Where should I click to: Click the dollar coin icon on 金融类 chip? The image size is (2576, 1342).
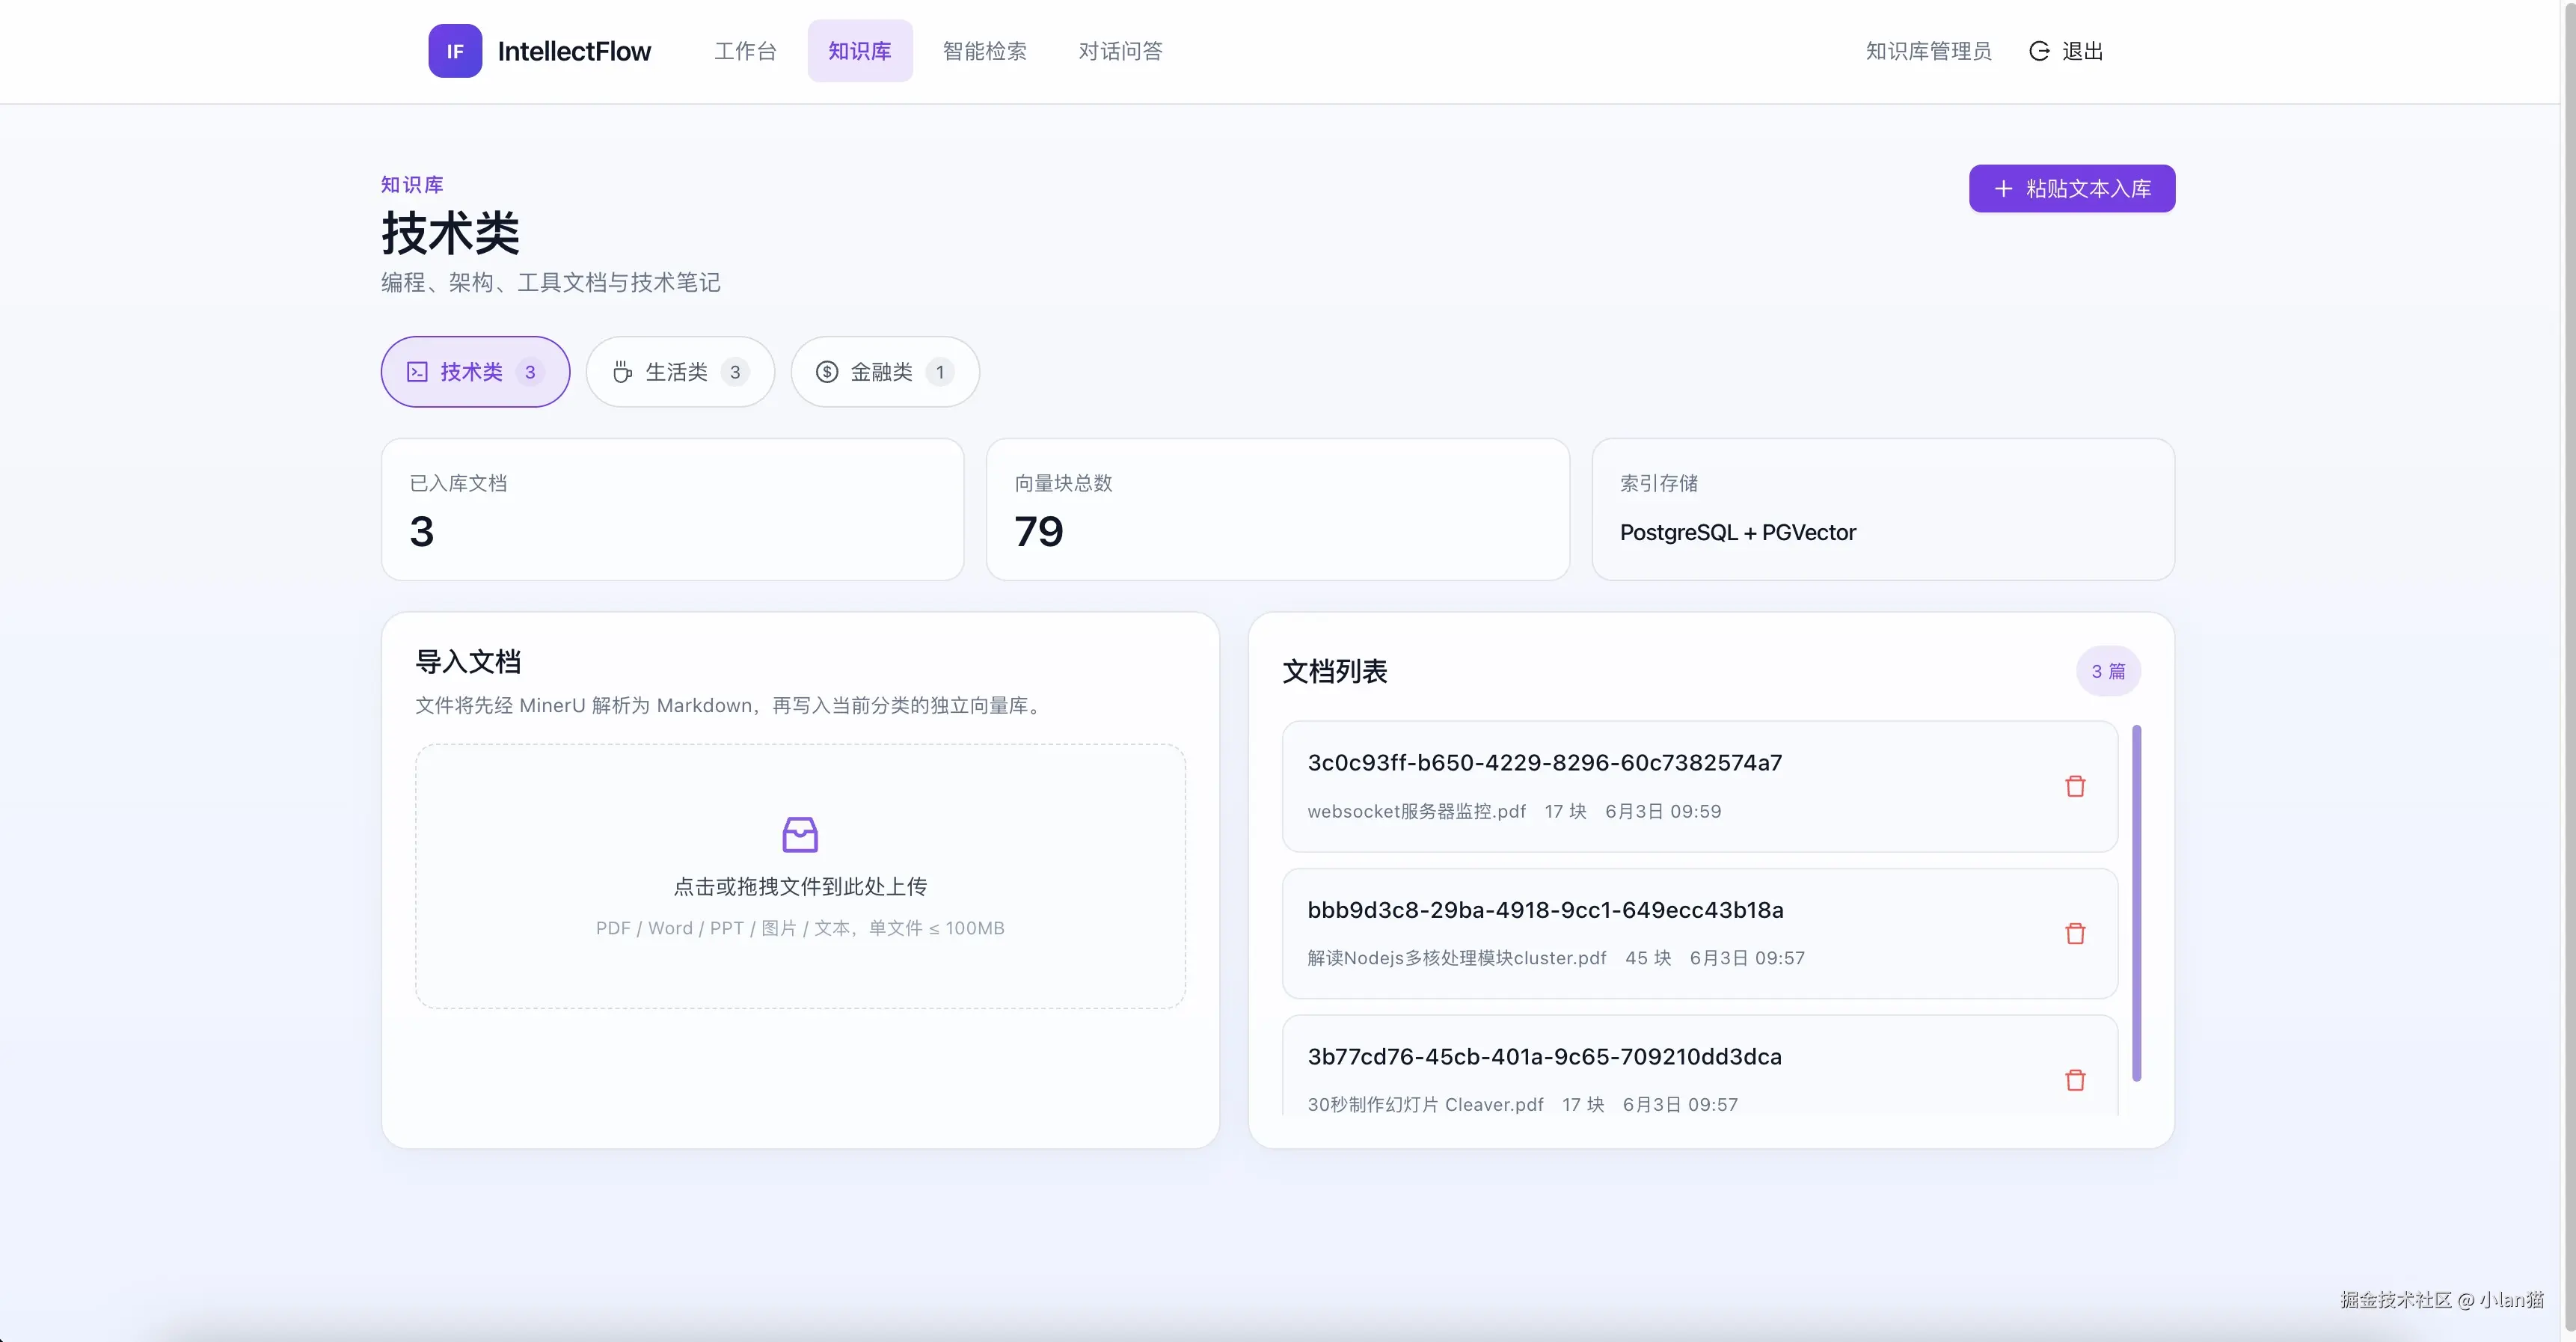point(827,372)
